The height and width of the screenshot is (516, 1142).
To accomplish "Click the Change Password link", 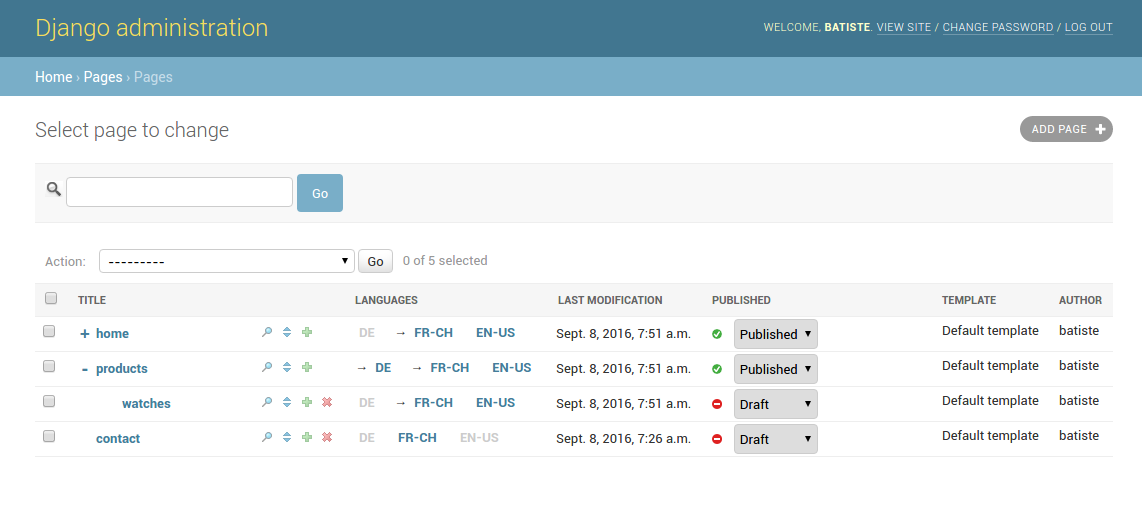I will 998,28.
